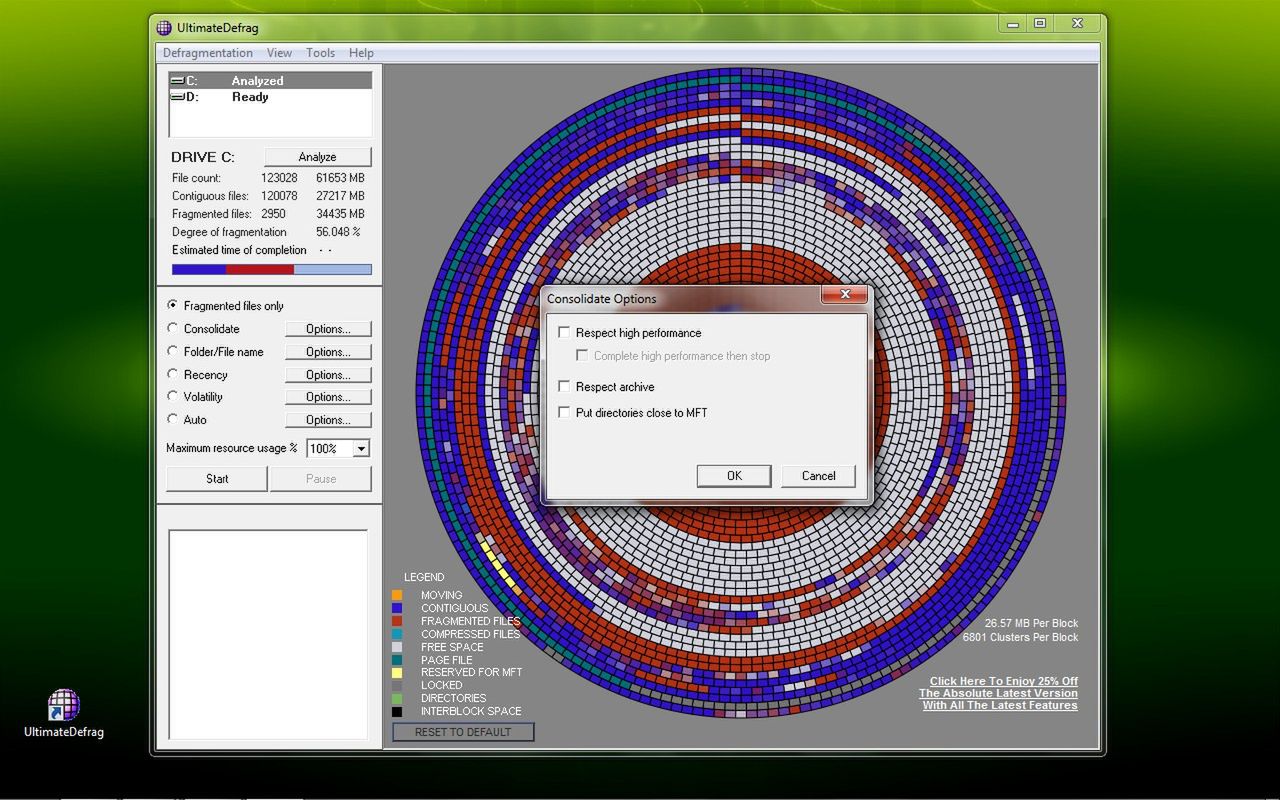Open the Help menu
This screenshot has width=1280, height=800.
361,53
